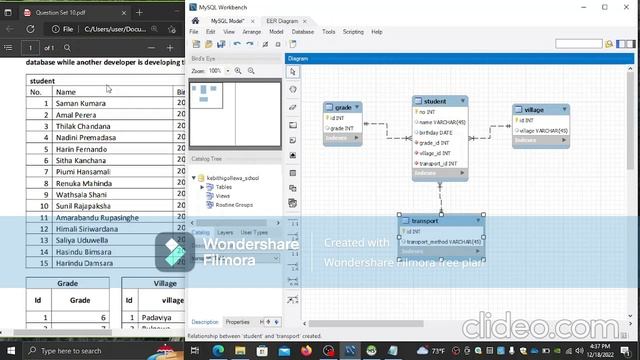Open the Description tab at the bottom
Image resolution: width=640 pixels, height=360 pixels.
click(x=205, y=322)
